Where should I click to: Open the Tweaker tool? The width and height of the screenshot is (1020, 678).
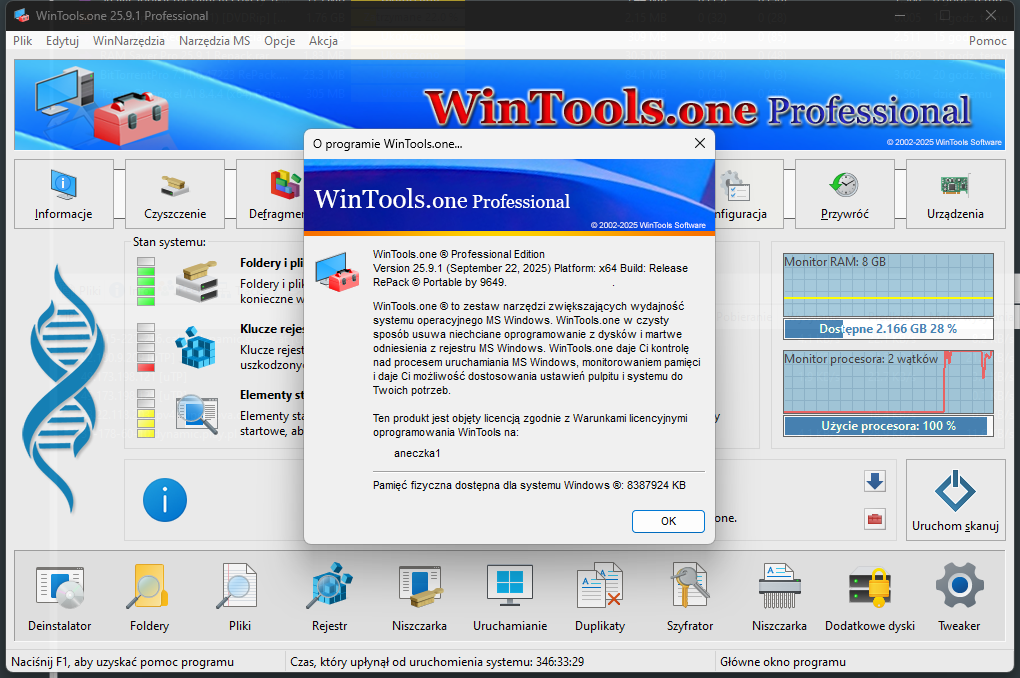(959, 597)
